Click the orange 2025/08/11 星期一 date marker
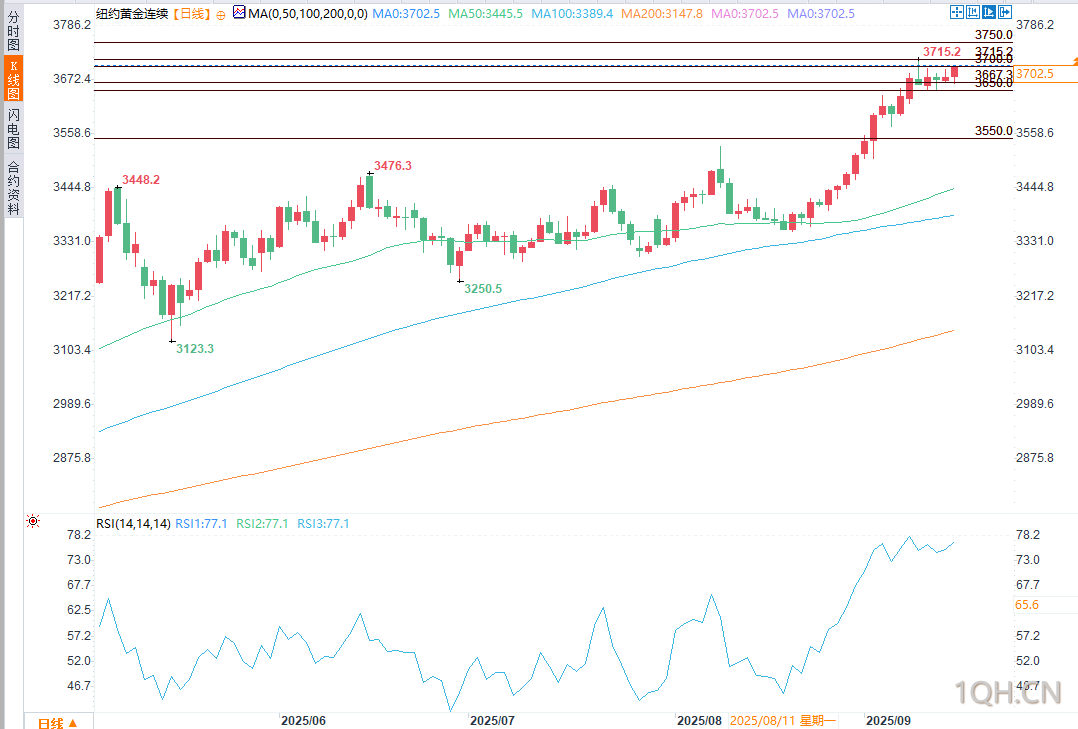Image resolution: width=1078 pixels, height=729 pixels. 782,721
